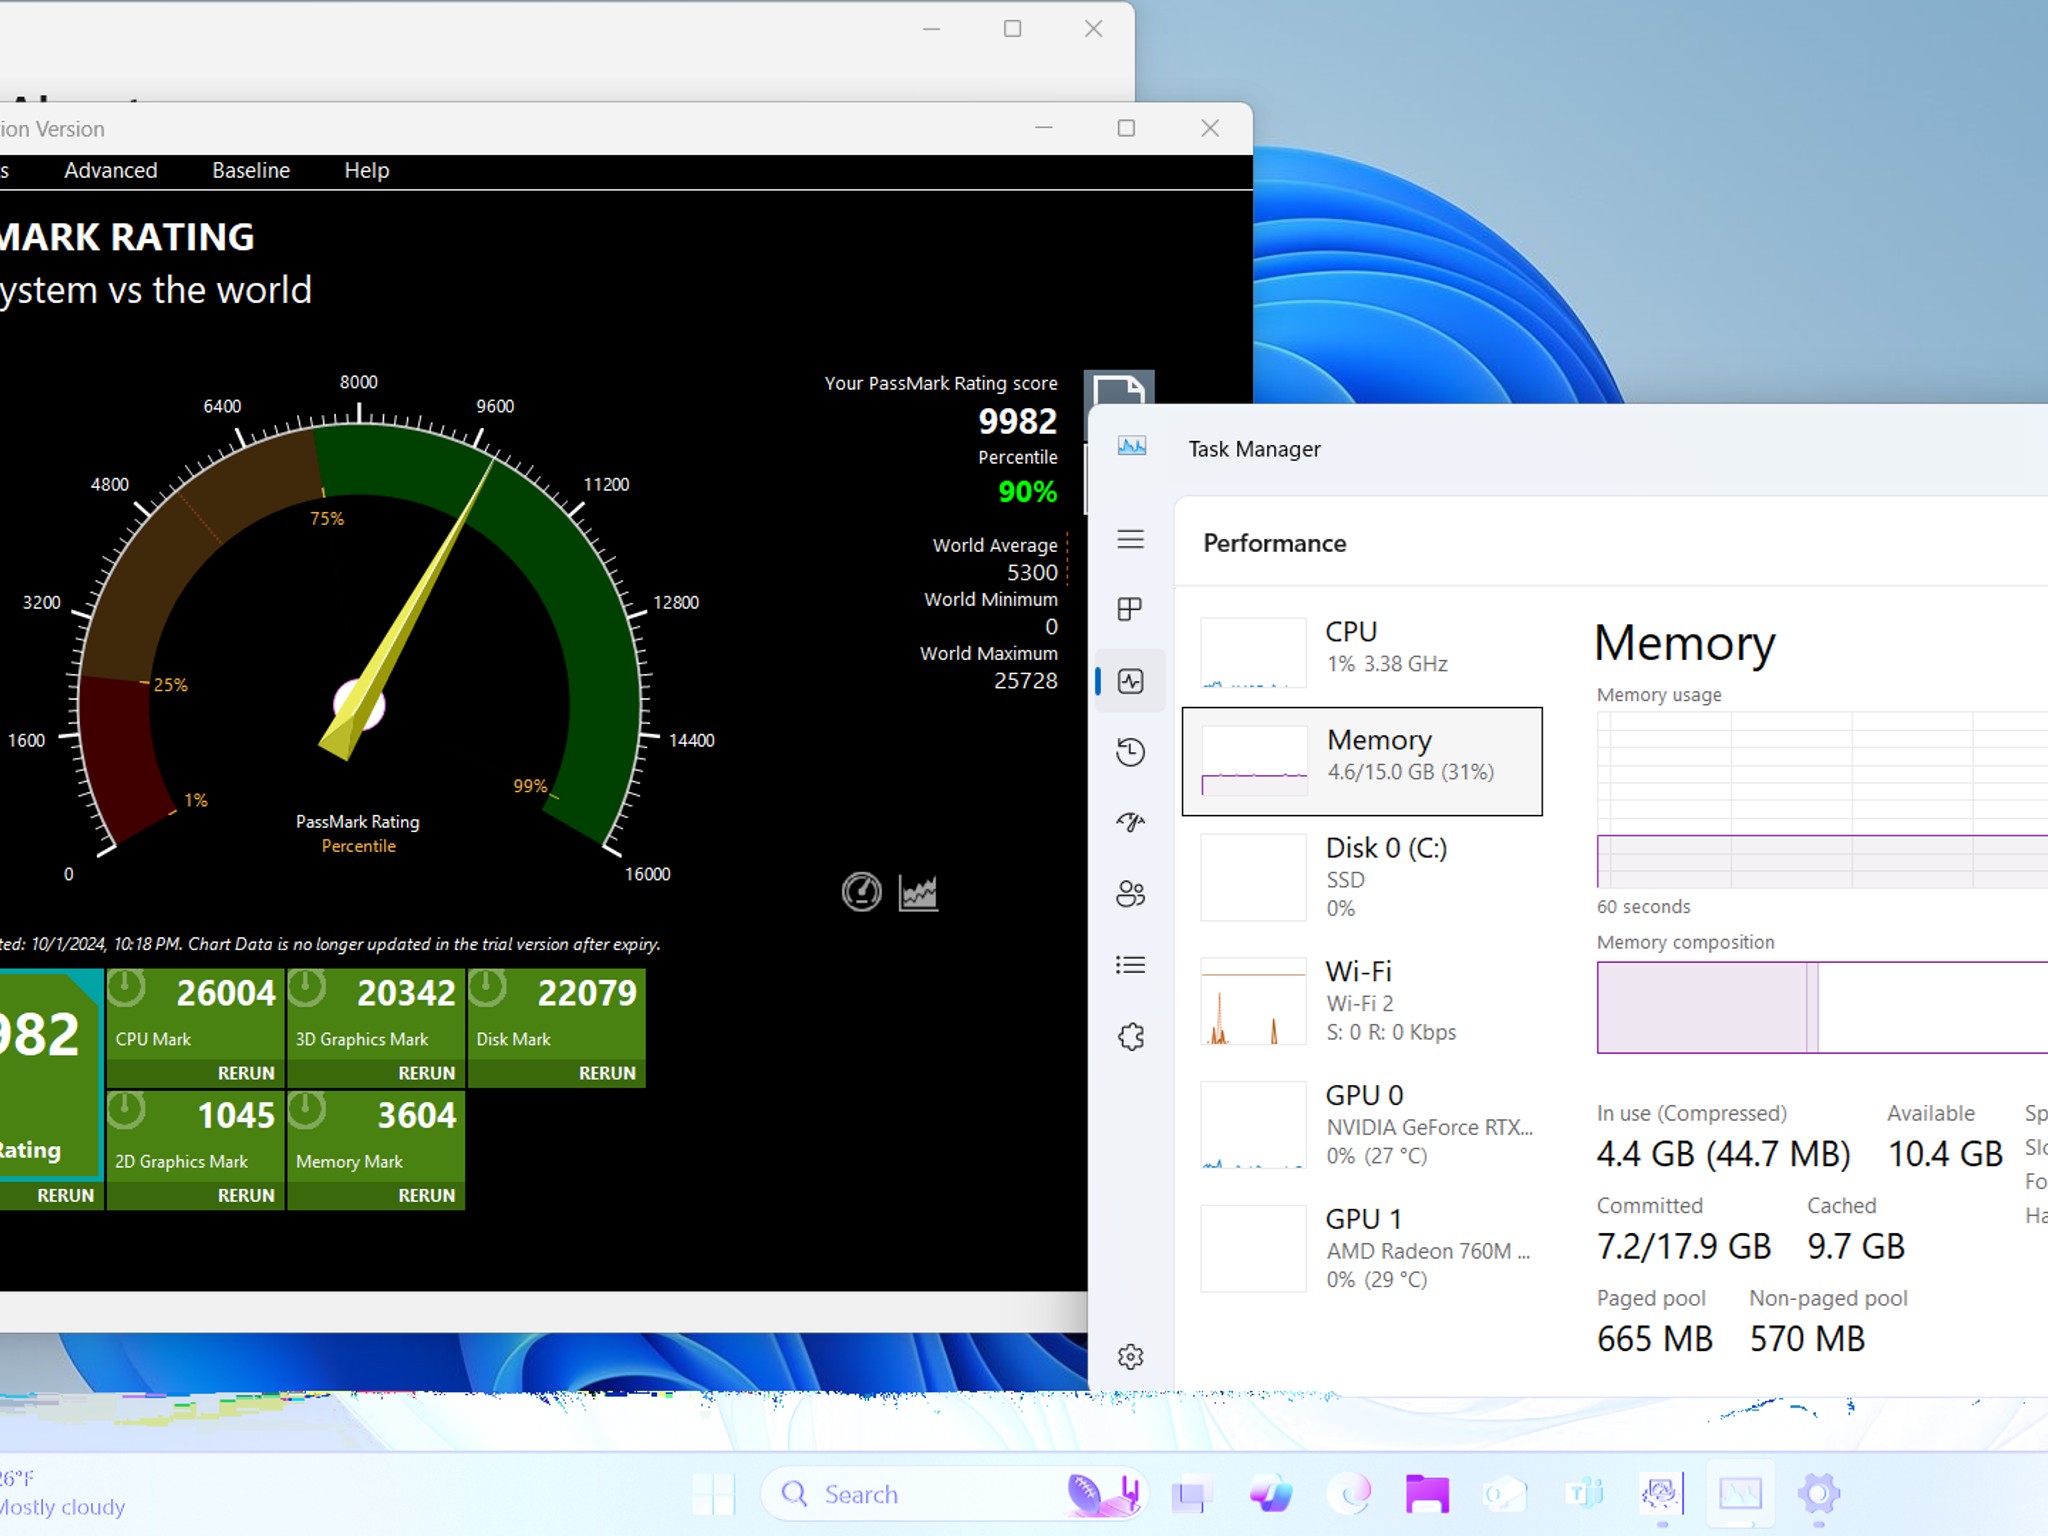Click the Disk Mark run icon
This screenshot has width=2048, height=1536.
487,989
